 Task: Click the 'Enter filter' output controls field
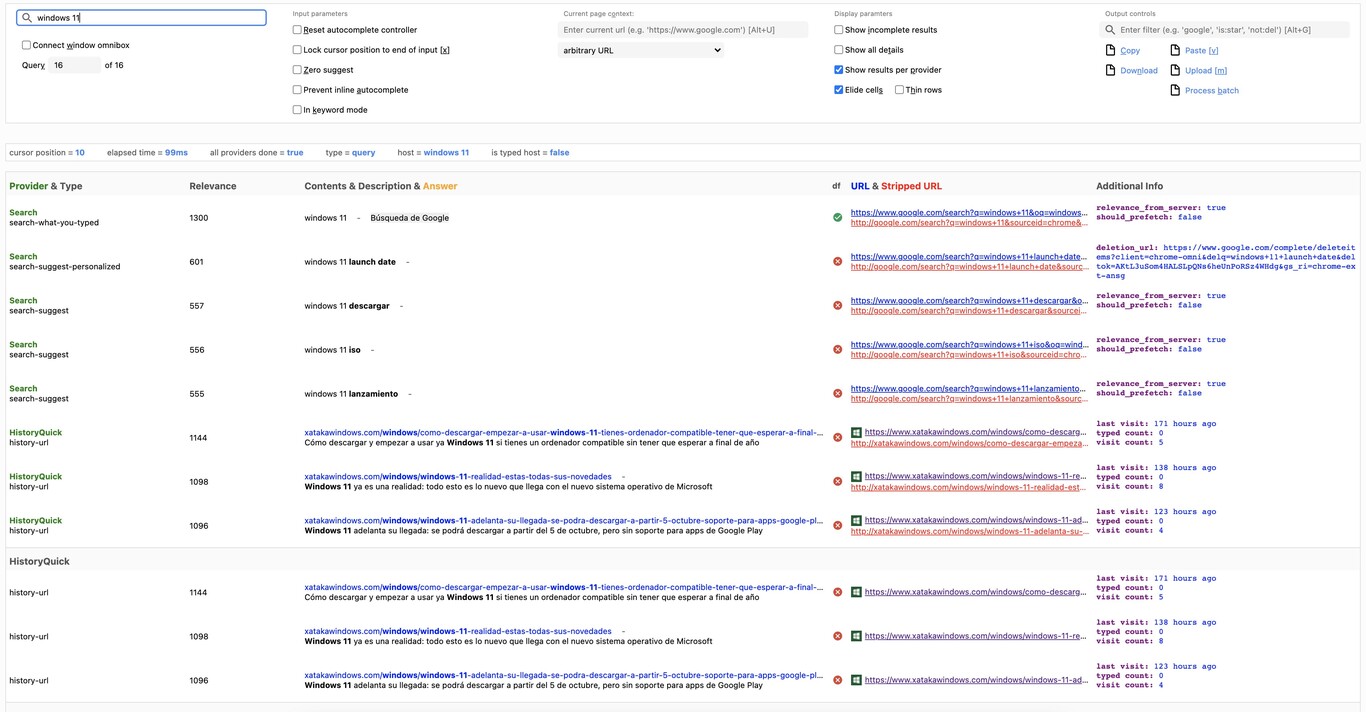[1225, 30]
